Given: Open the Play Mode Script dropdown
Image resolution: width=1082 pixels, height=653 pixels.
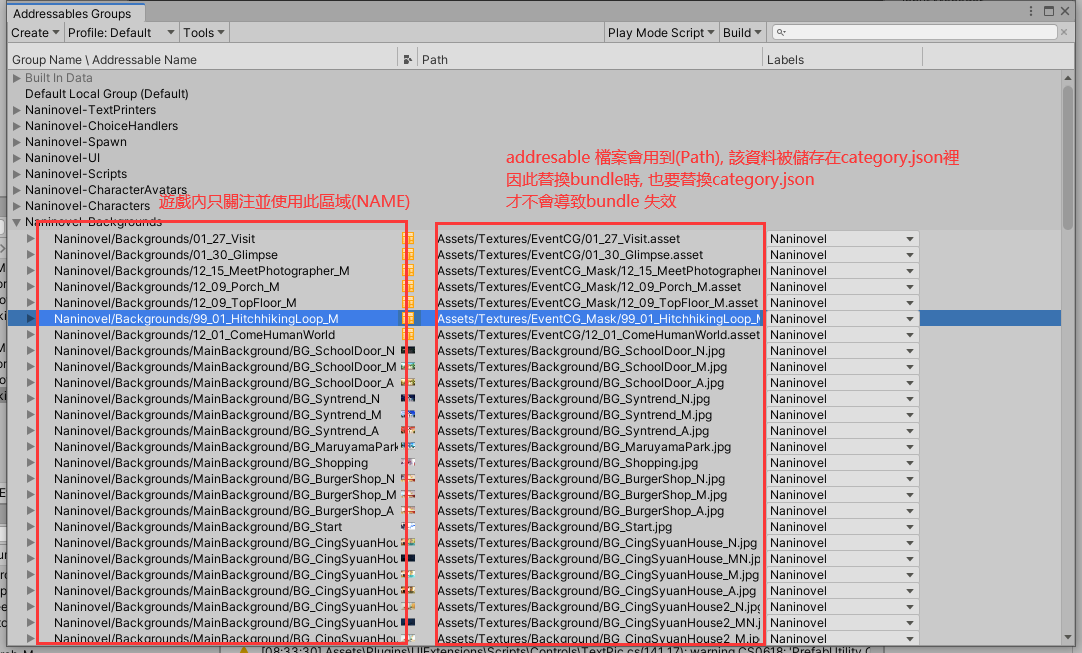Looking at the screenshot, I should [x=661, y=33].
